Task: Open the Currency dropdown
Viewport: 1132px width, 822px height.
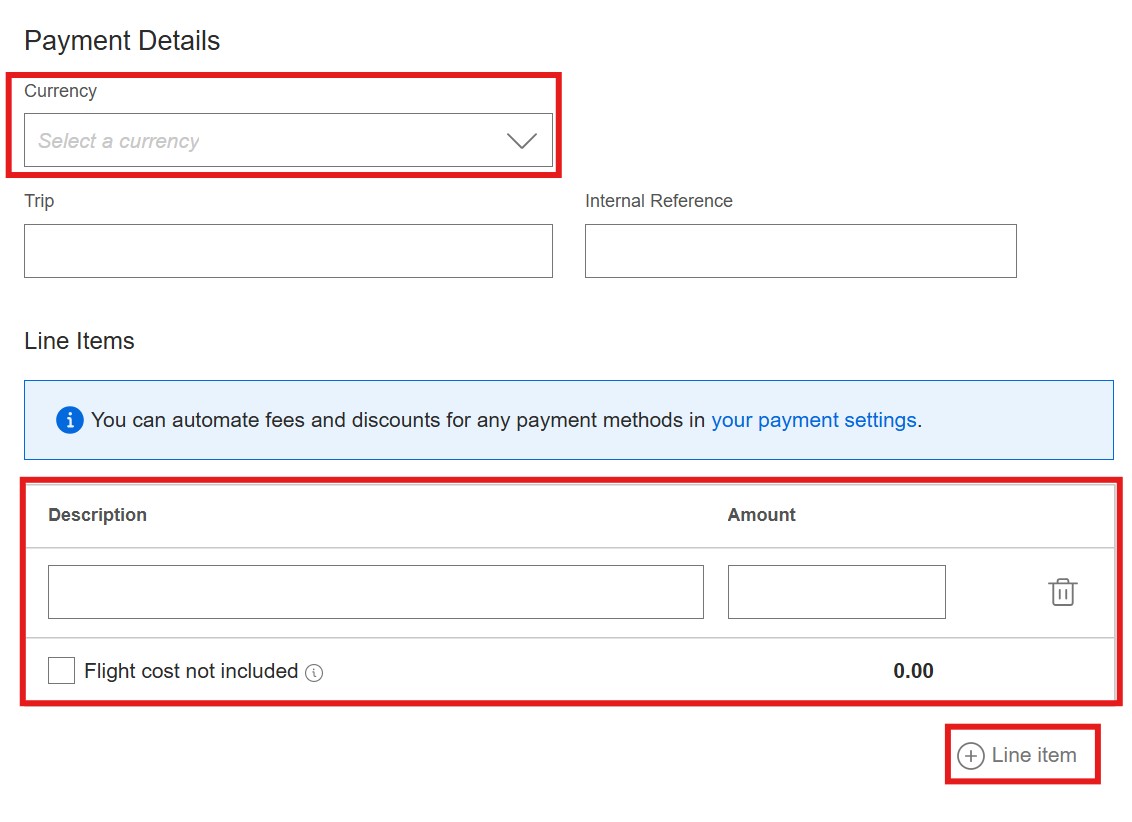Action: pos(288,140)
